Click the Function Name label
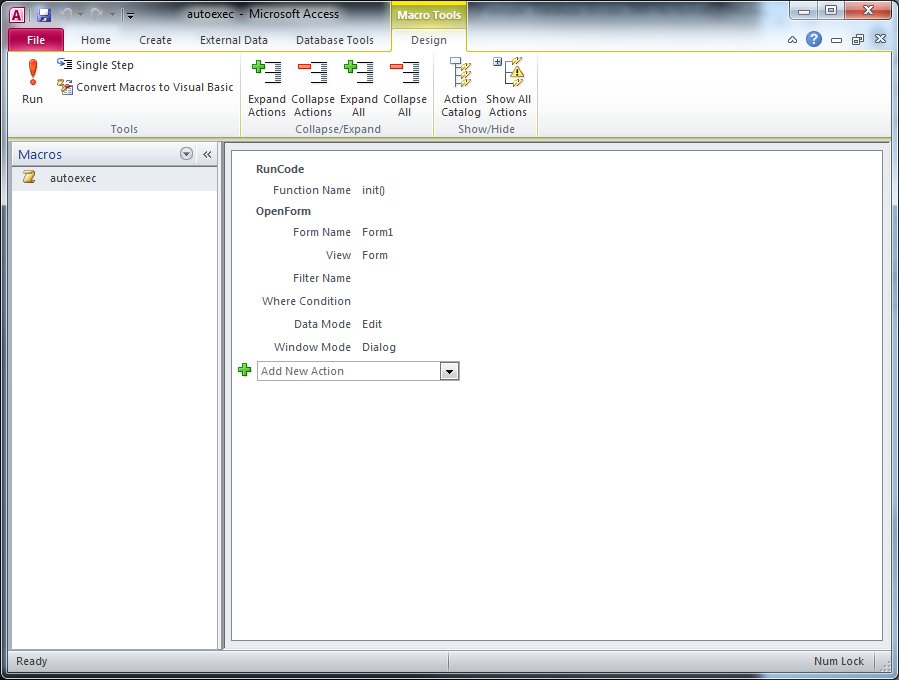 (x=312, y=190)
